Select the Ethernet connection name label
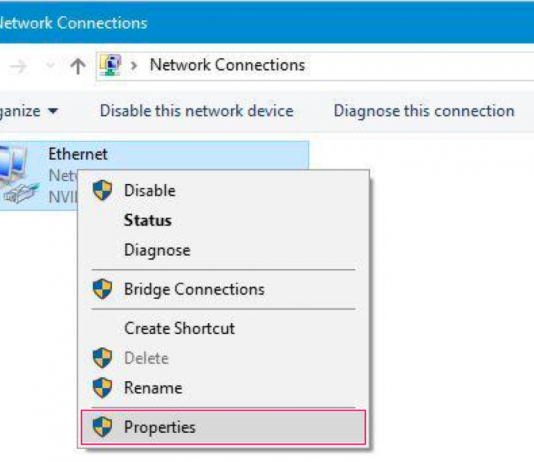 tap(78, 154)
